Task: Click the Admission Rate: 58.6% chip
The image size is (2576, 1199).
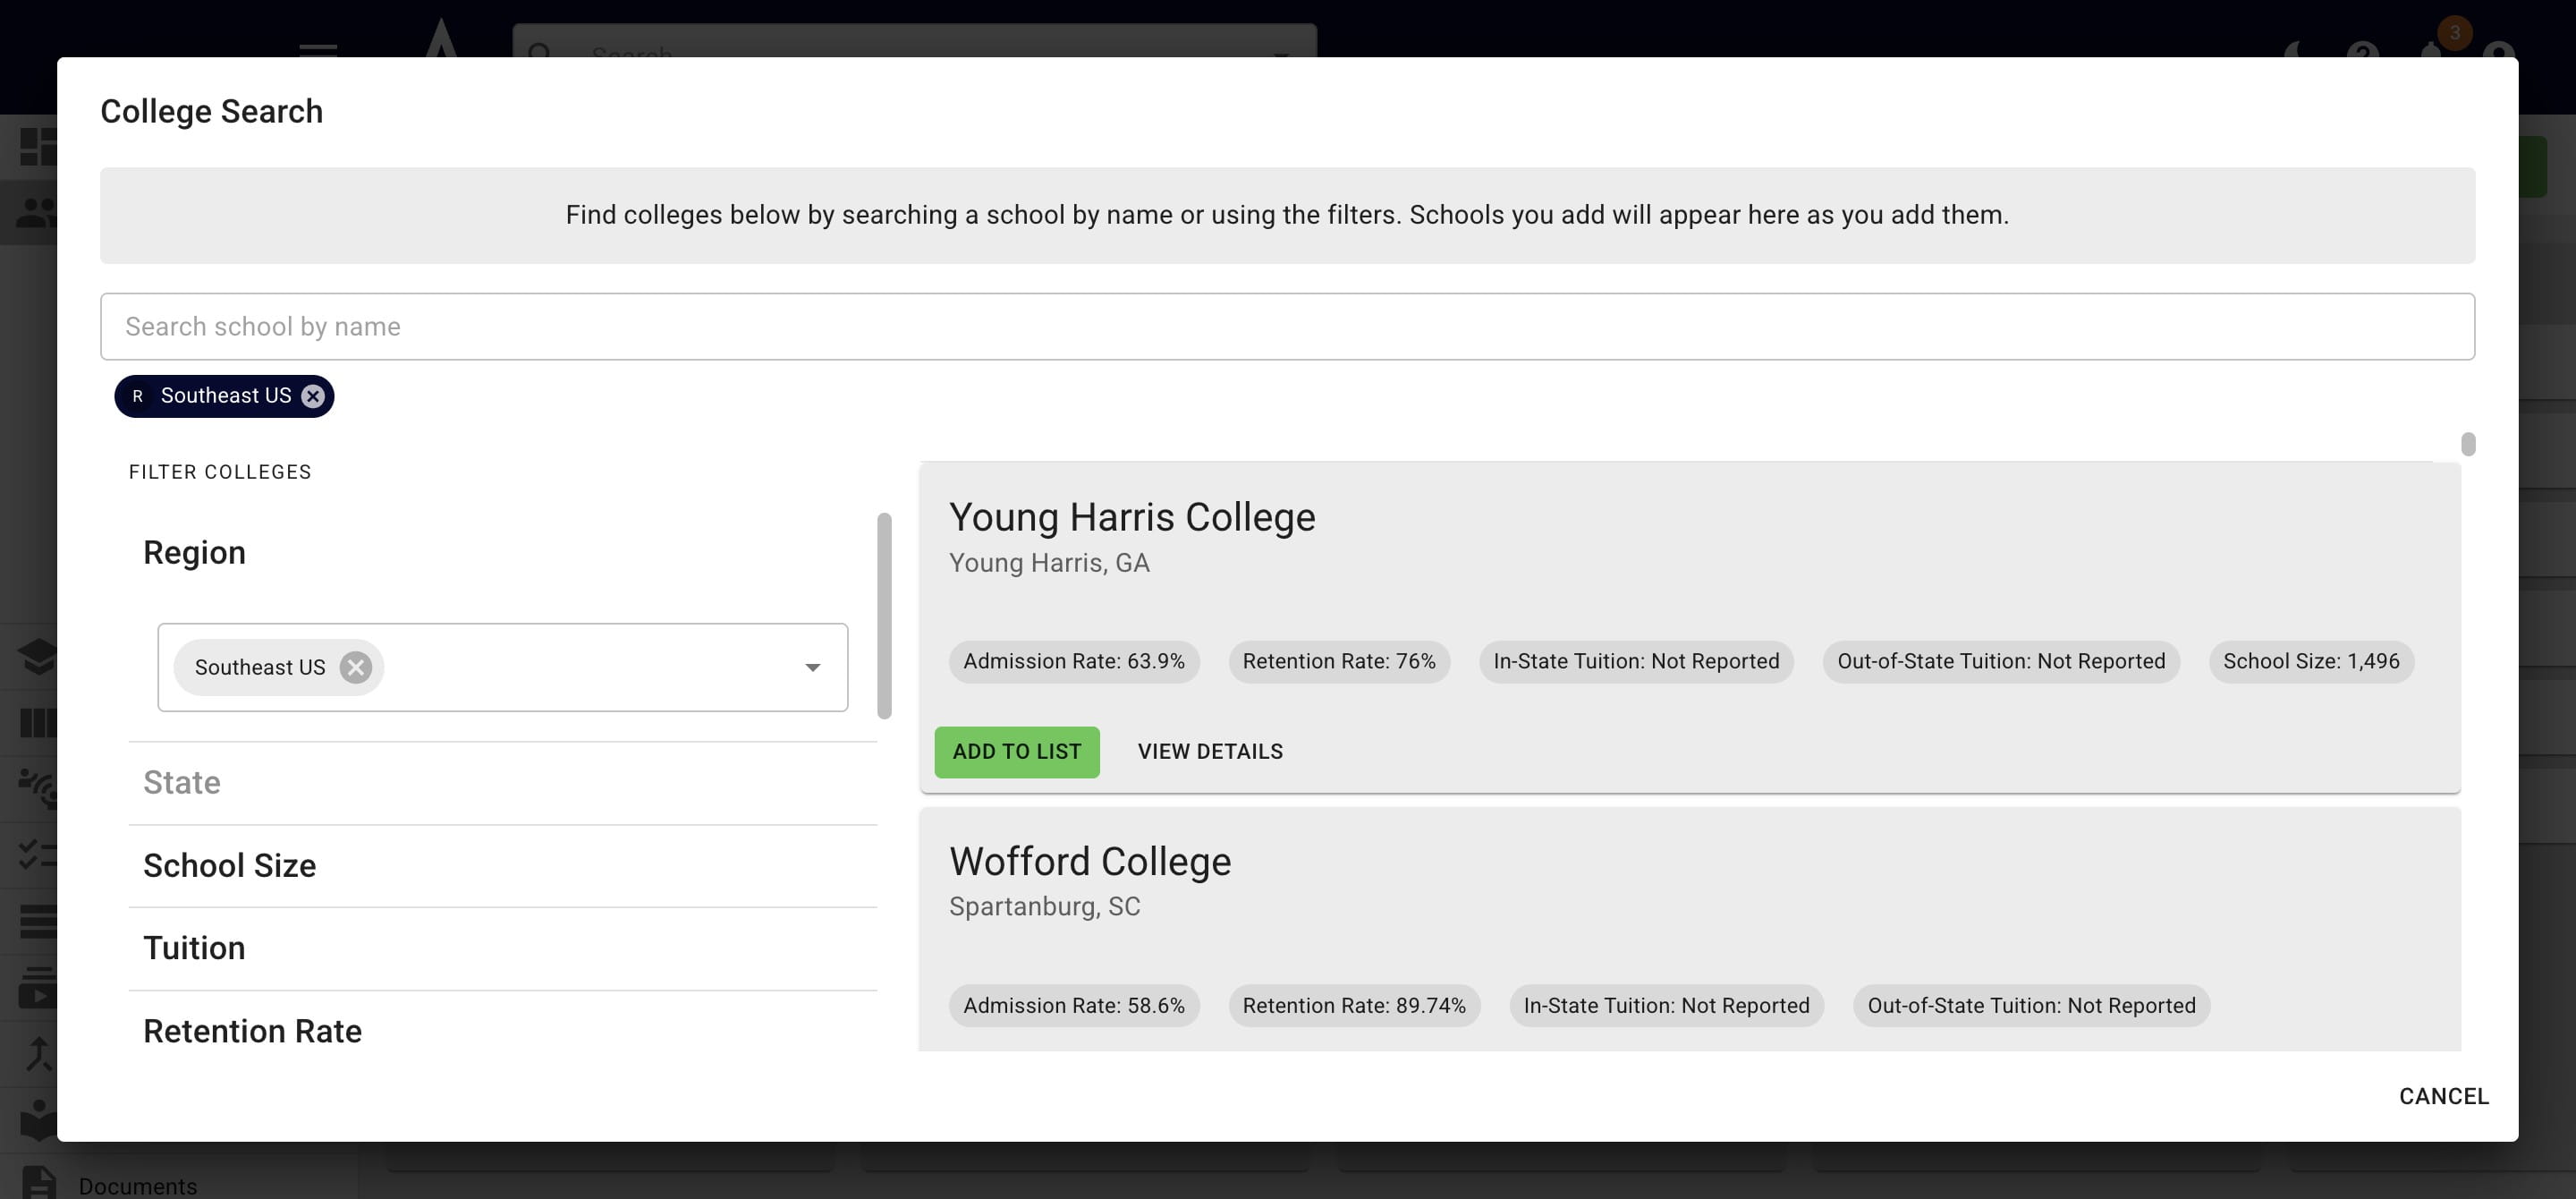Action: [x=1074, y=1005]
